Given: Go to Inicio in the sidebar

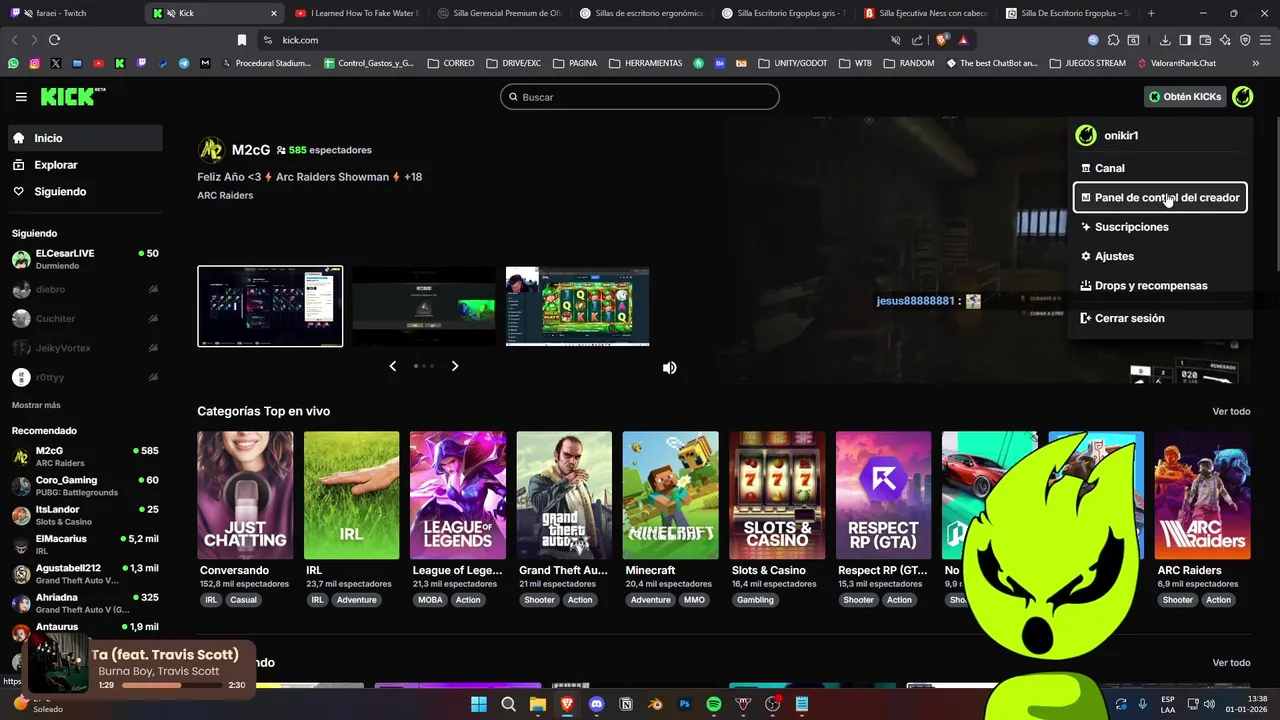Looking at the screenshot, I should 85,138.
